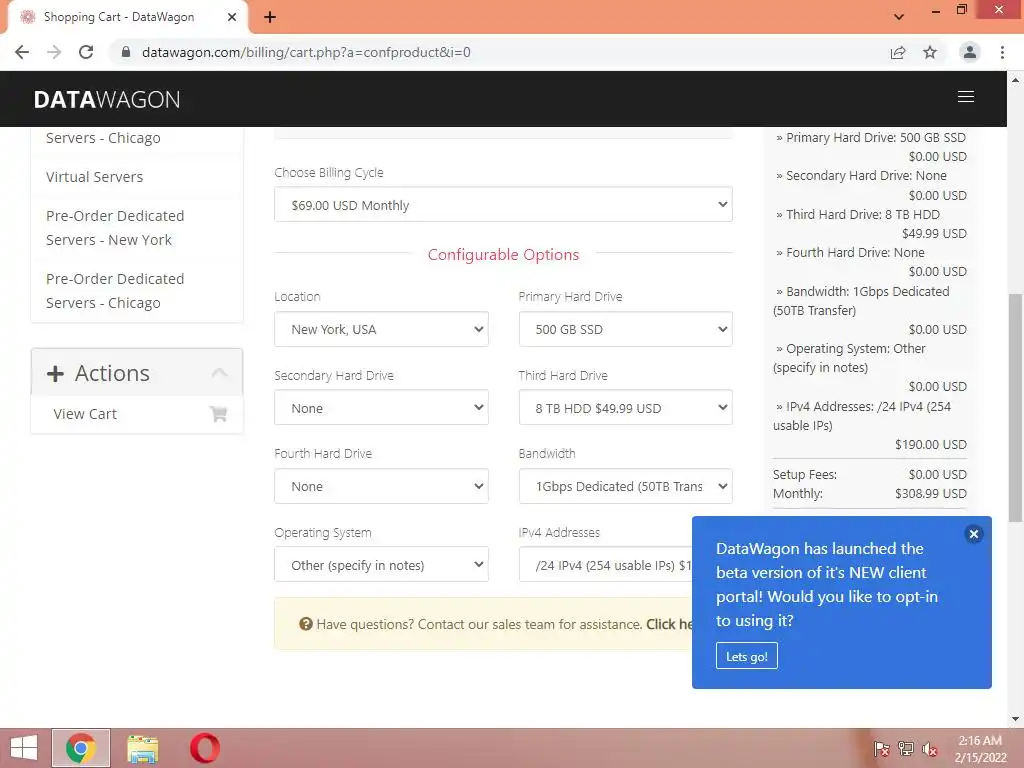Collapse the Actions panel chevron
The height and width of the screenshot is (768, 1024).
(219, 372)
